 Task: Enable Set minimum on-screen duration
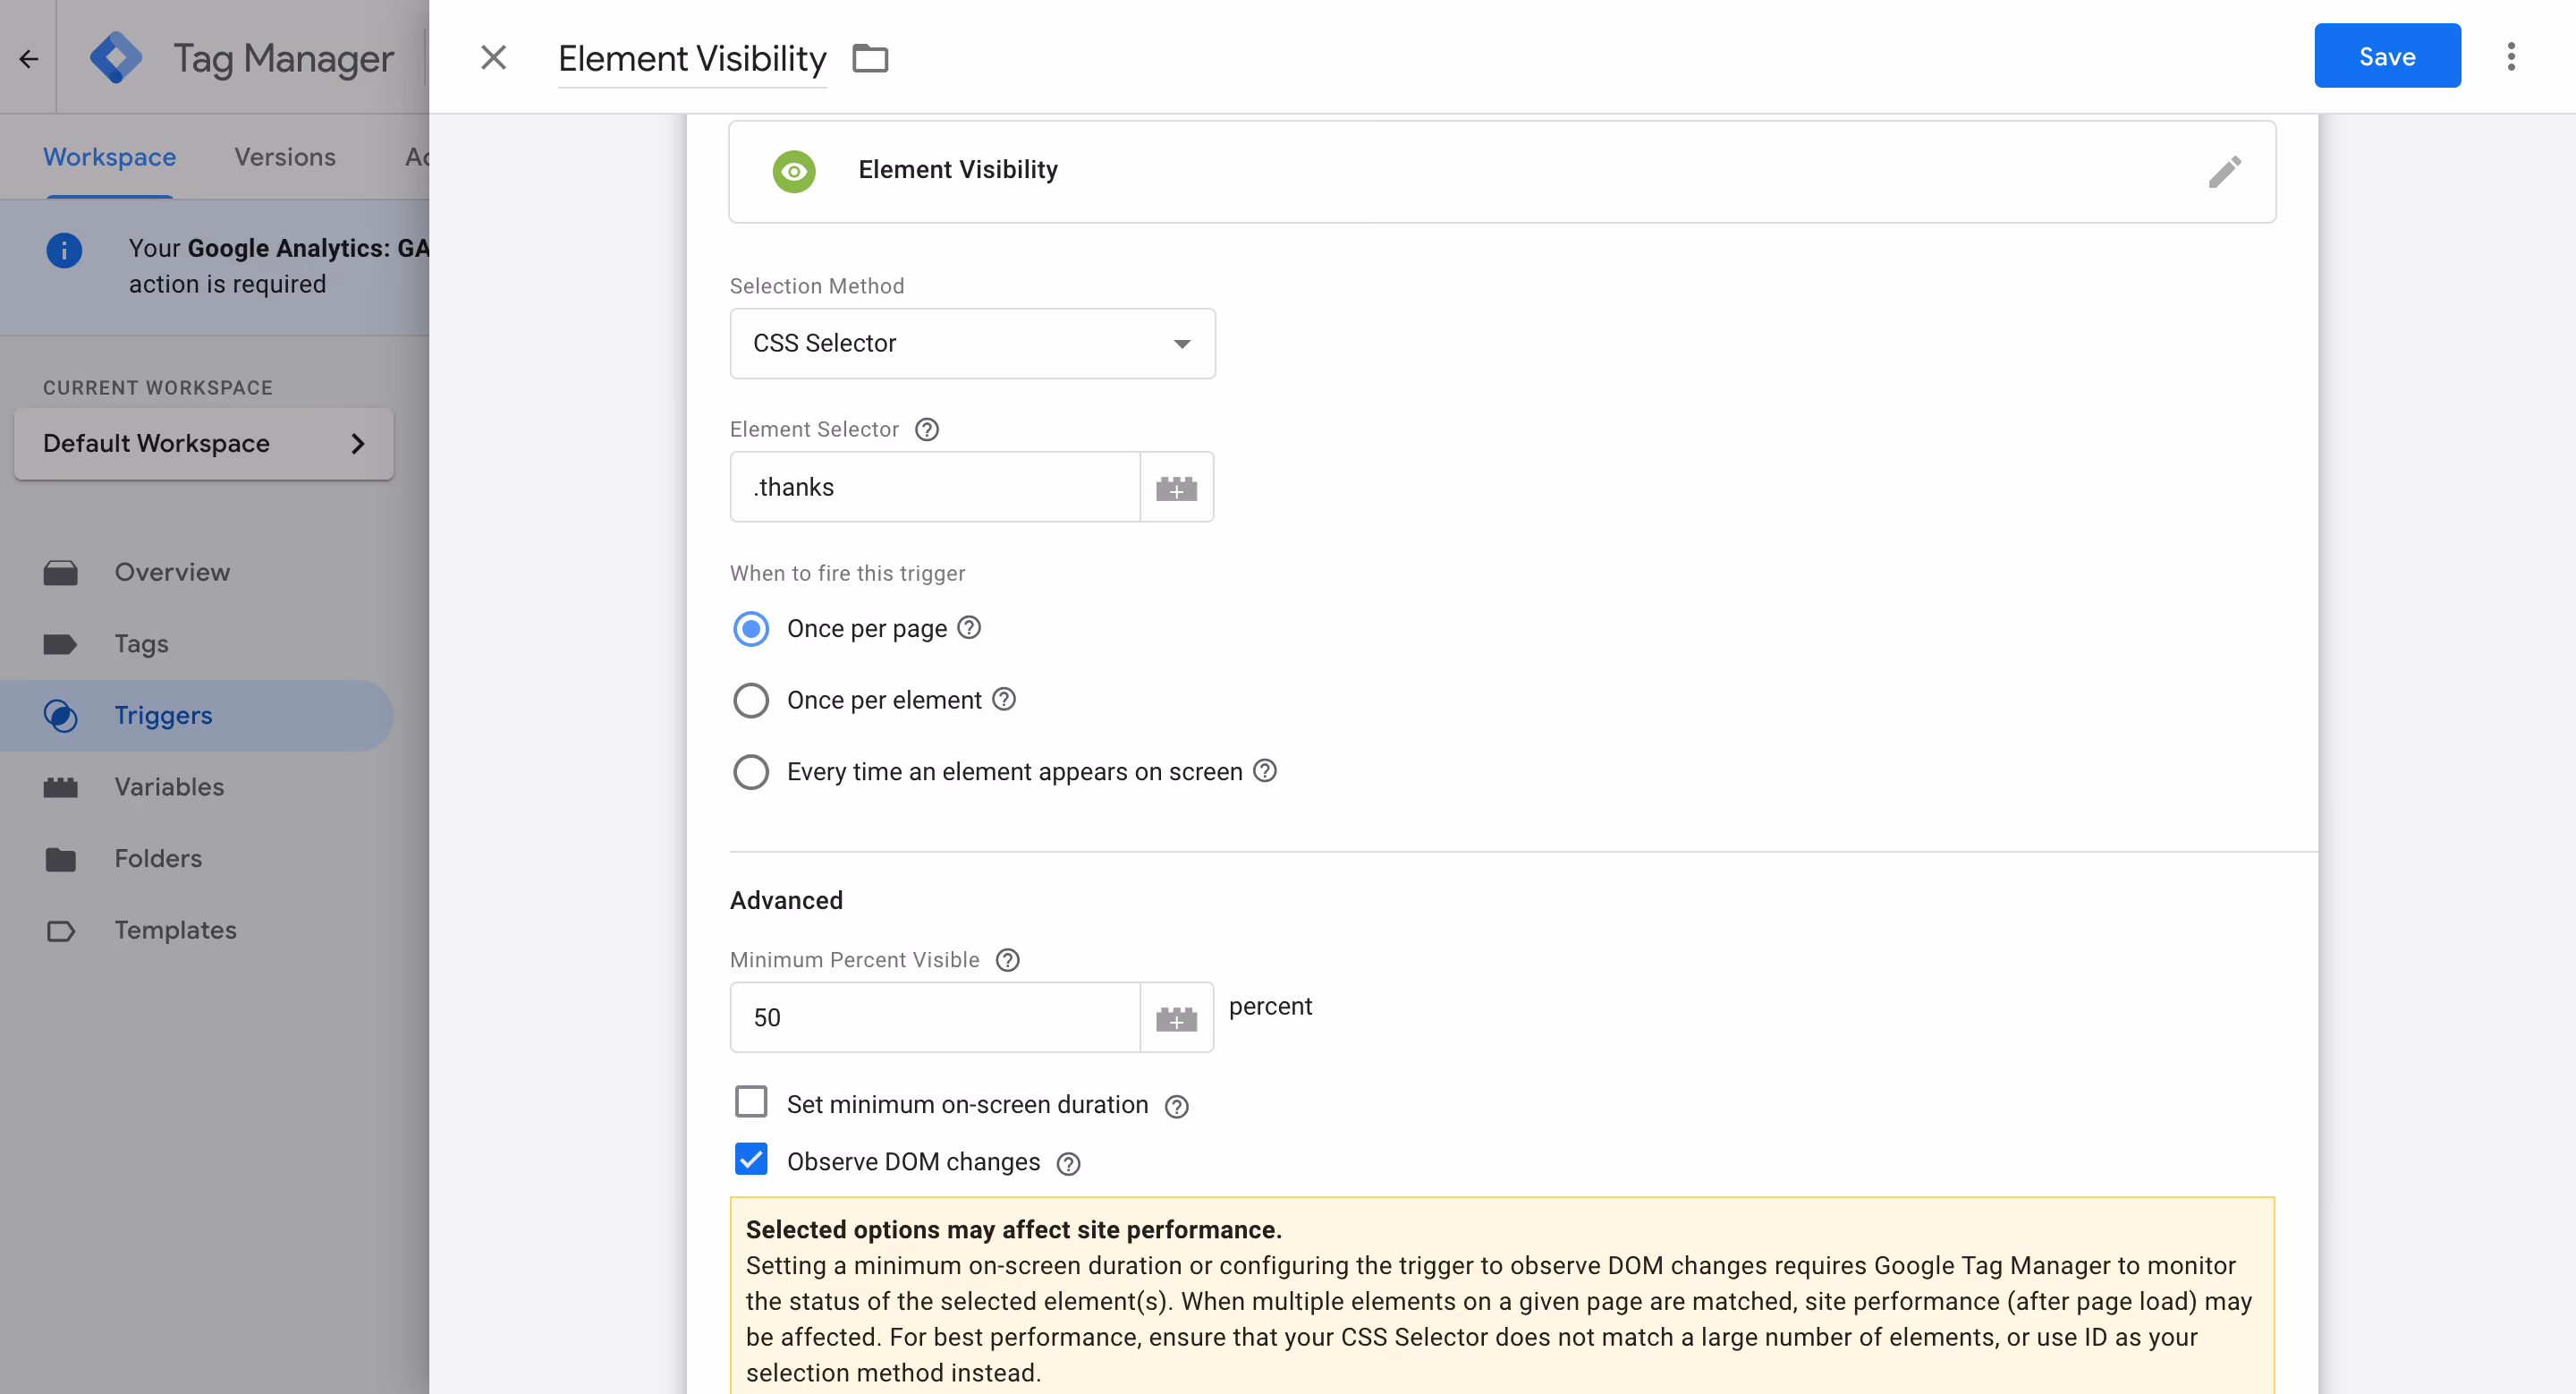pos(751,1102)
